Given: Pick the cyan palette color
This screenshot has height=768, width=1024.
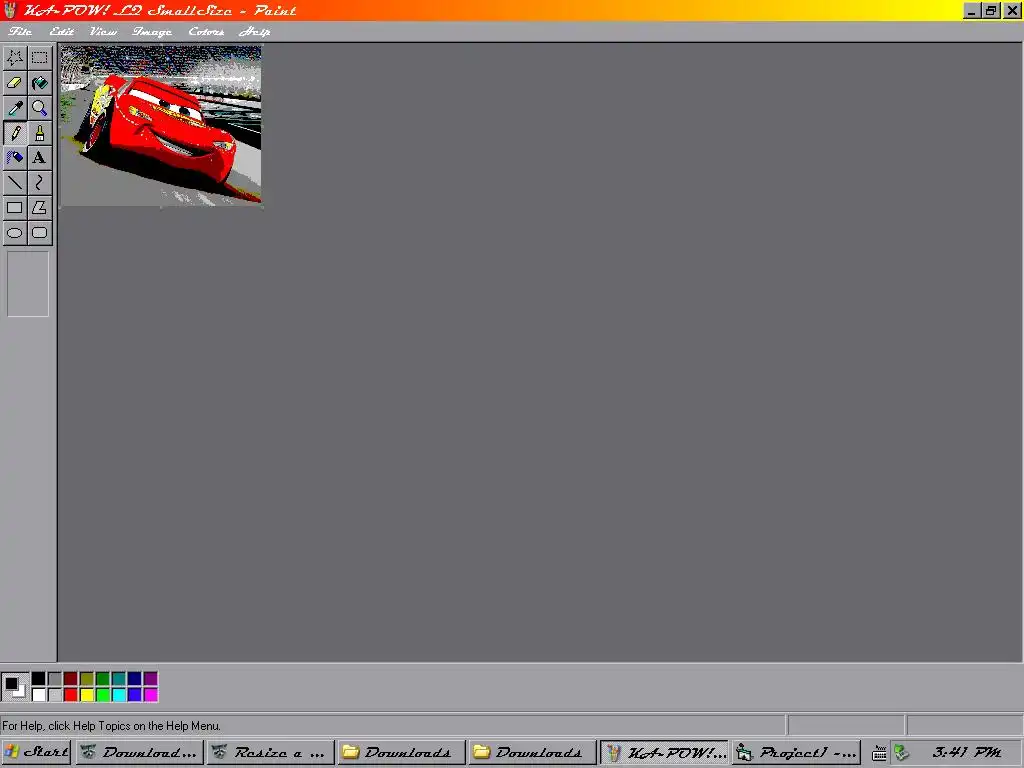Looking at the screenshot, I should [x=119, y=695].
